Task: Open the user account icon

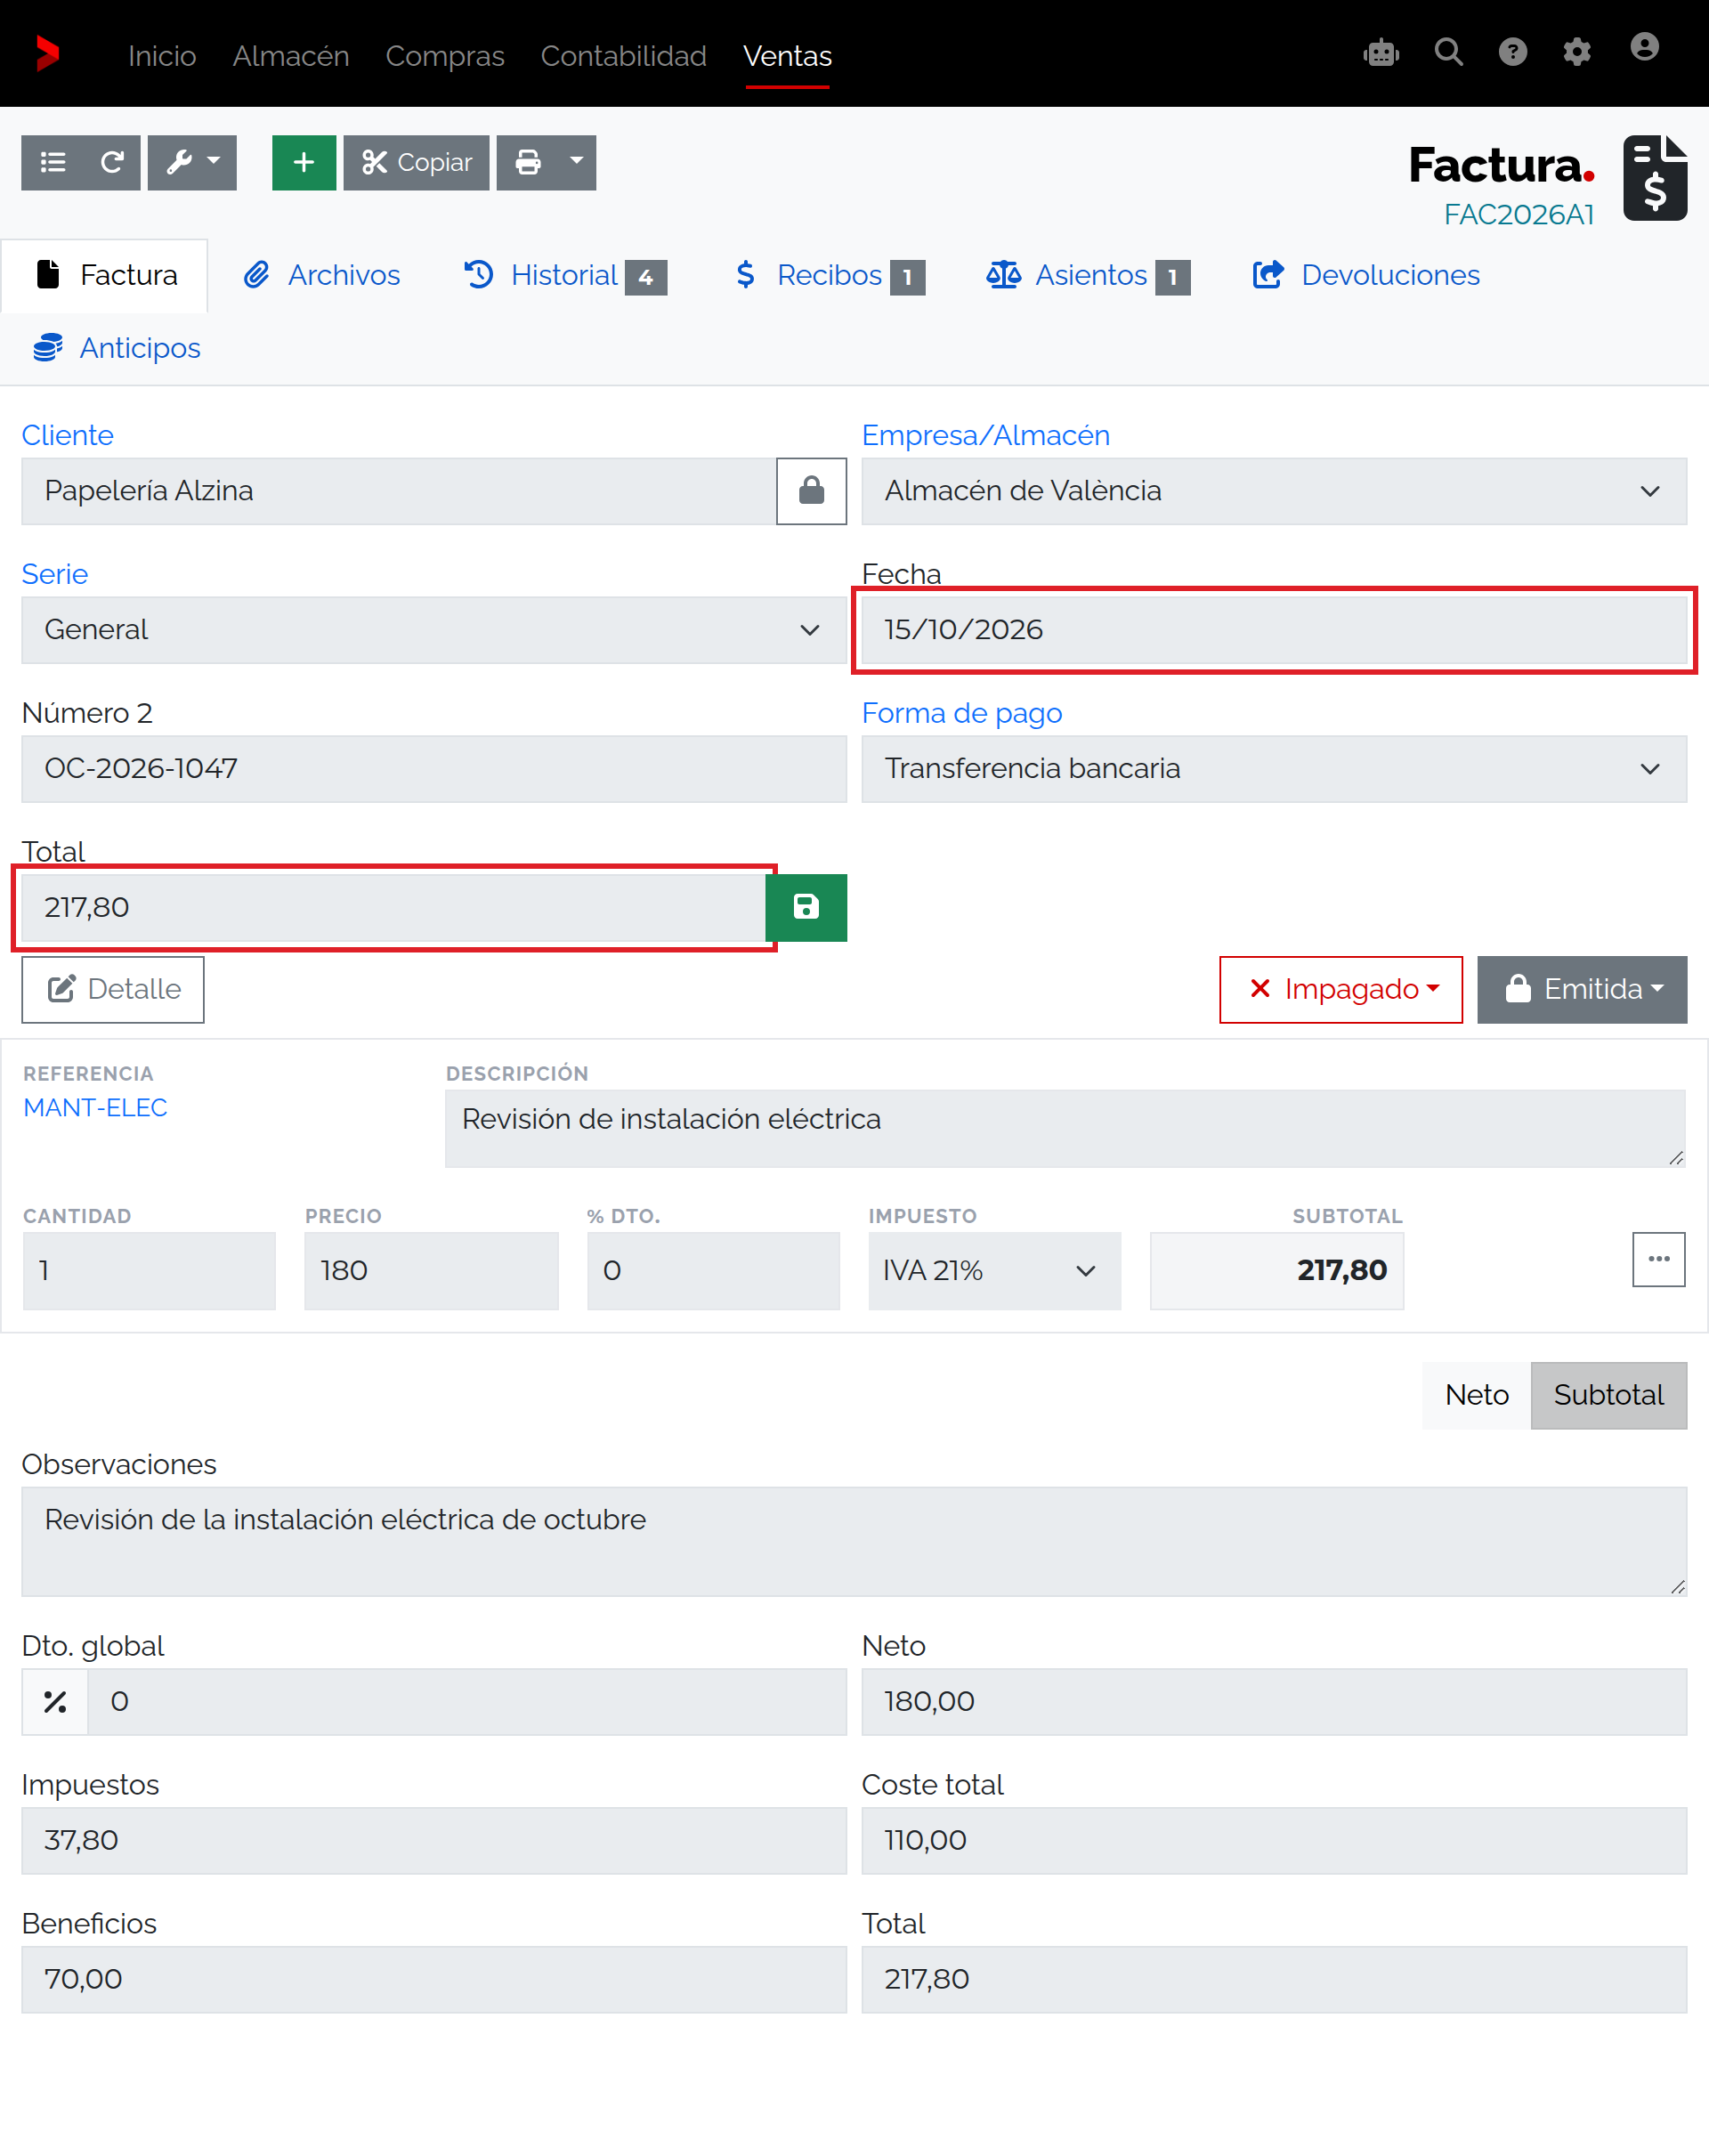Action: (x=1644, y=48)
